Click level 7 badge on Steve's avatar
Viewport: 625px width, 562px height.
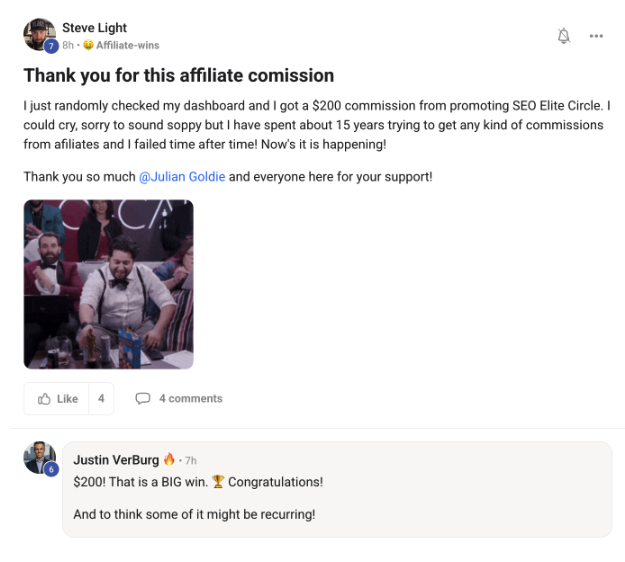[x=51, y=46]
